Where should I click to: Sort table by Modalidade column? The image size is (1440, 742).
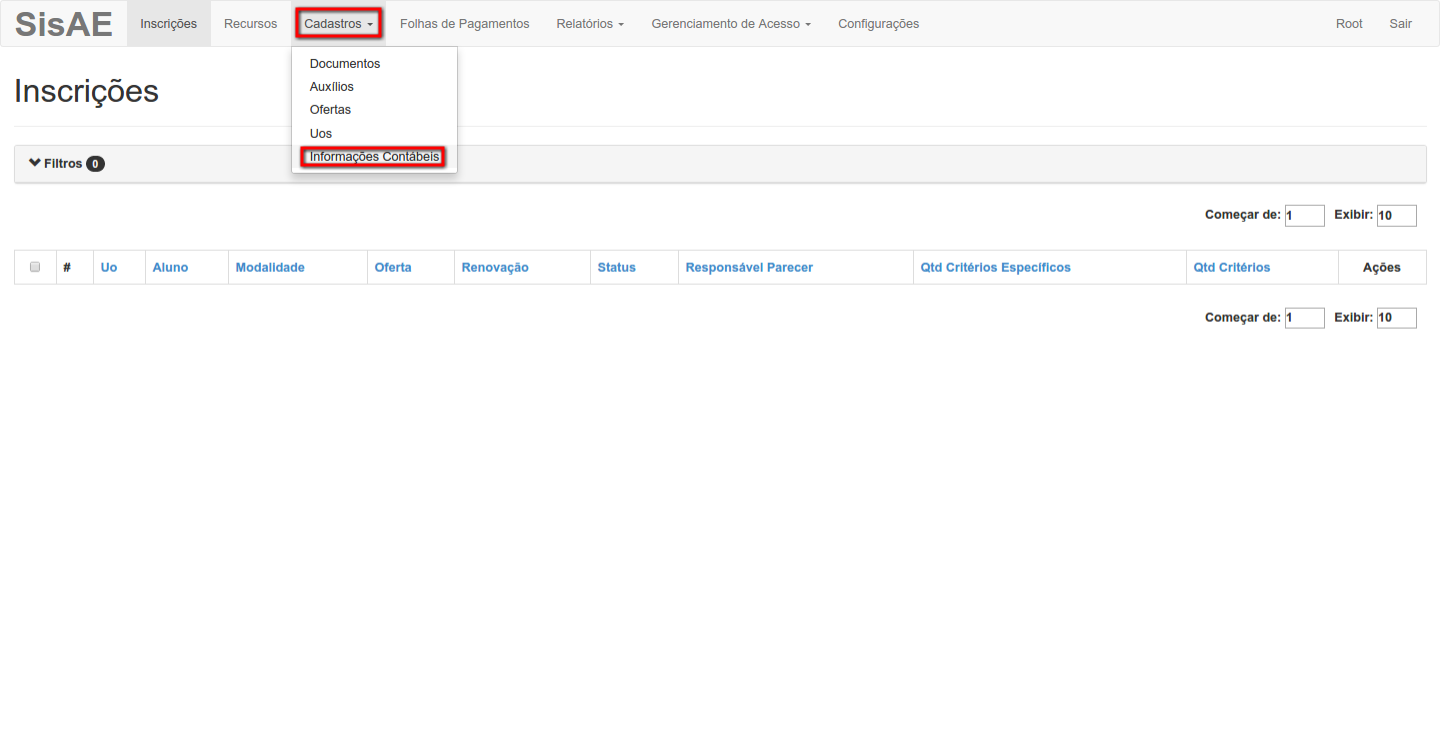(270, 267)
